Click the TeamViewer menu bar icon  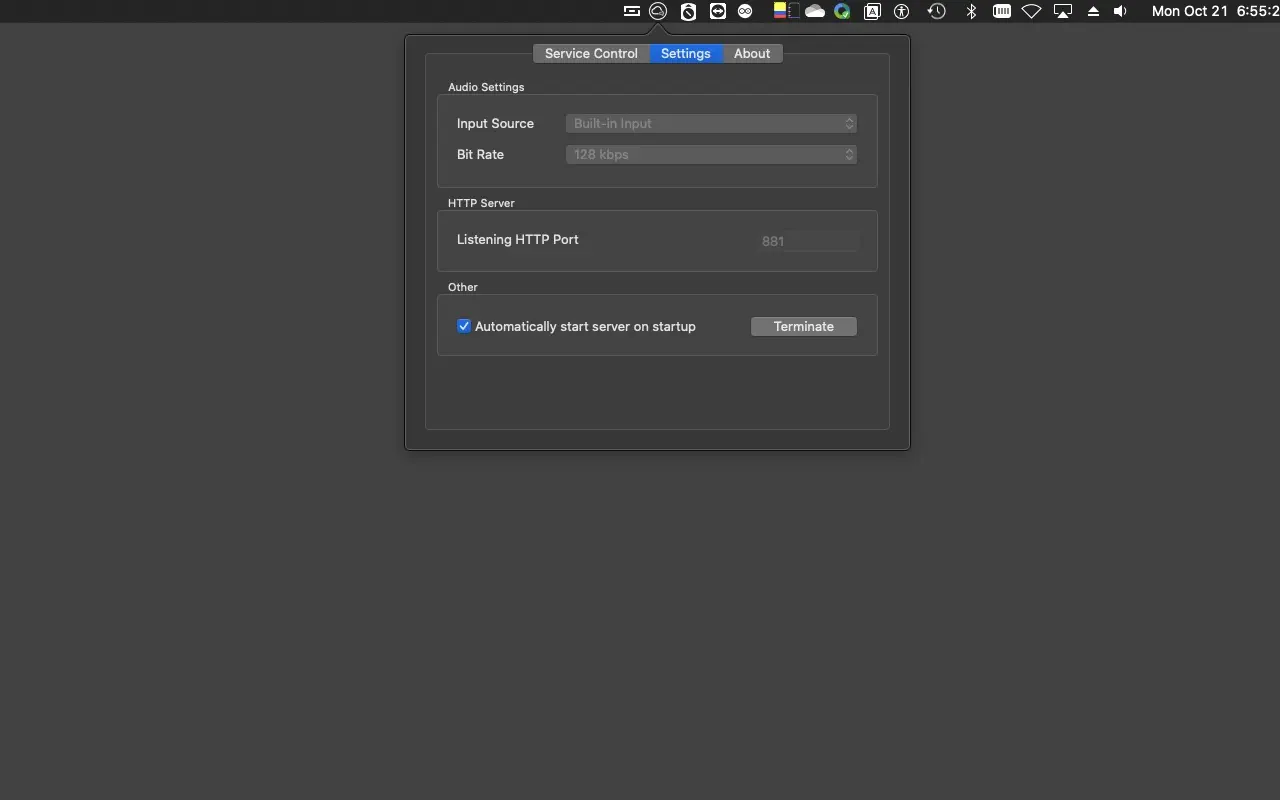click(716, 11)
